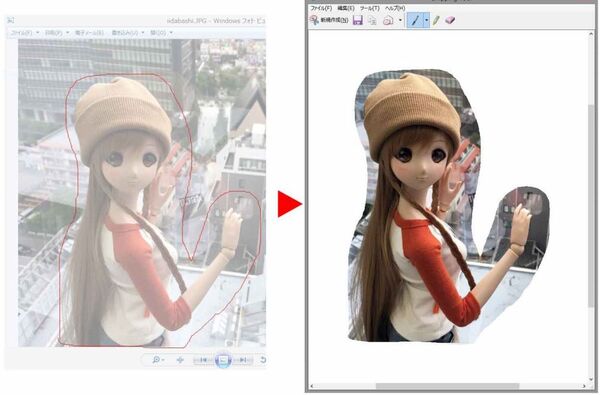Go to the next photo in Photo Viewer
This screenshot has width=600, height=395.
243,360
